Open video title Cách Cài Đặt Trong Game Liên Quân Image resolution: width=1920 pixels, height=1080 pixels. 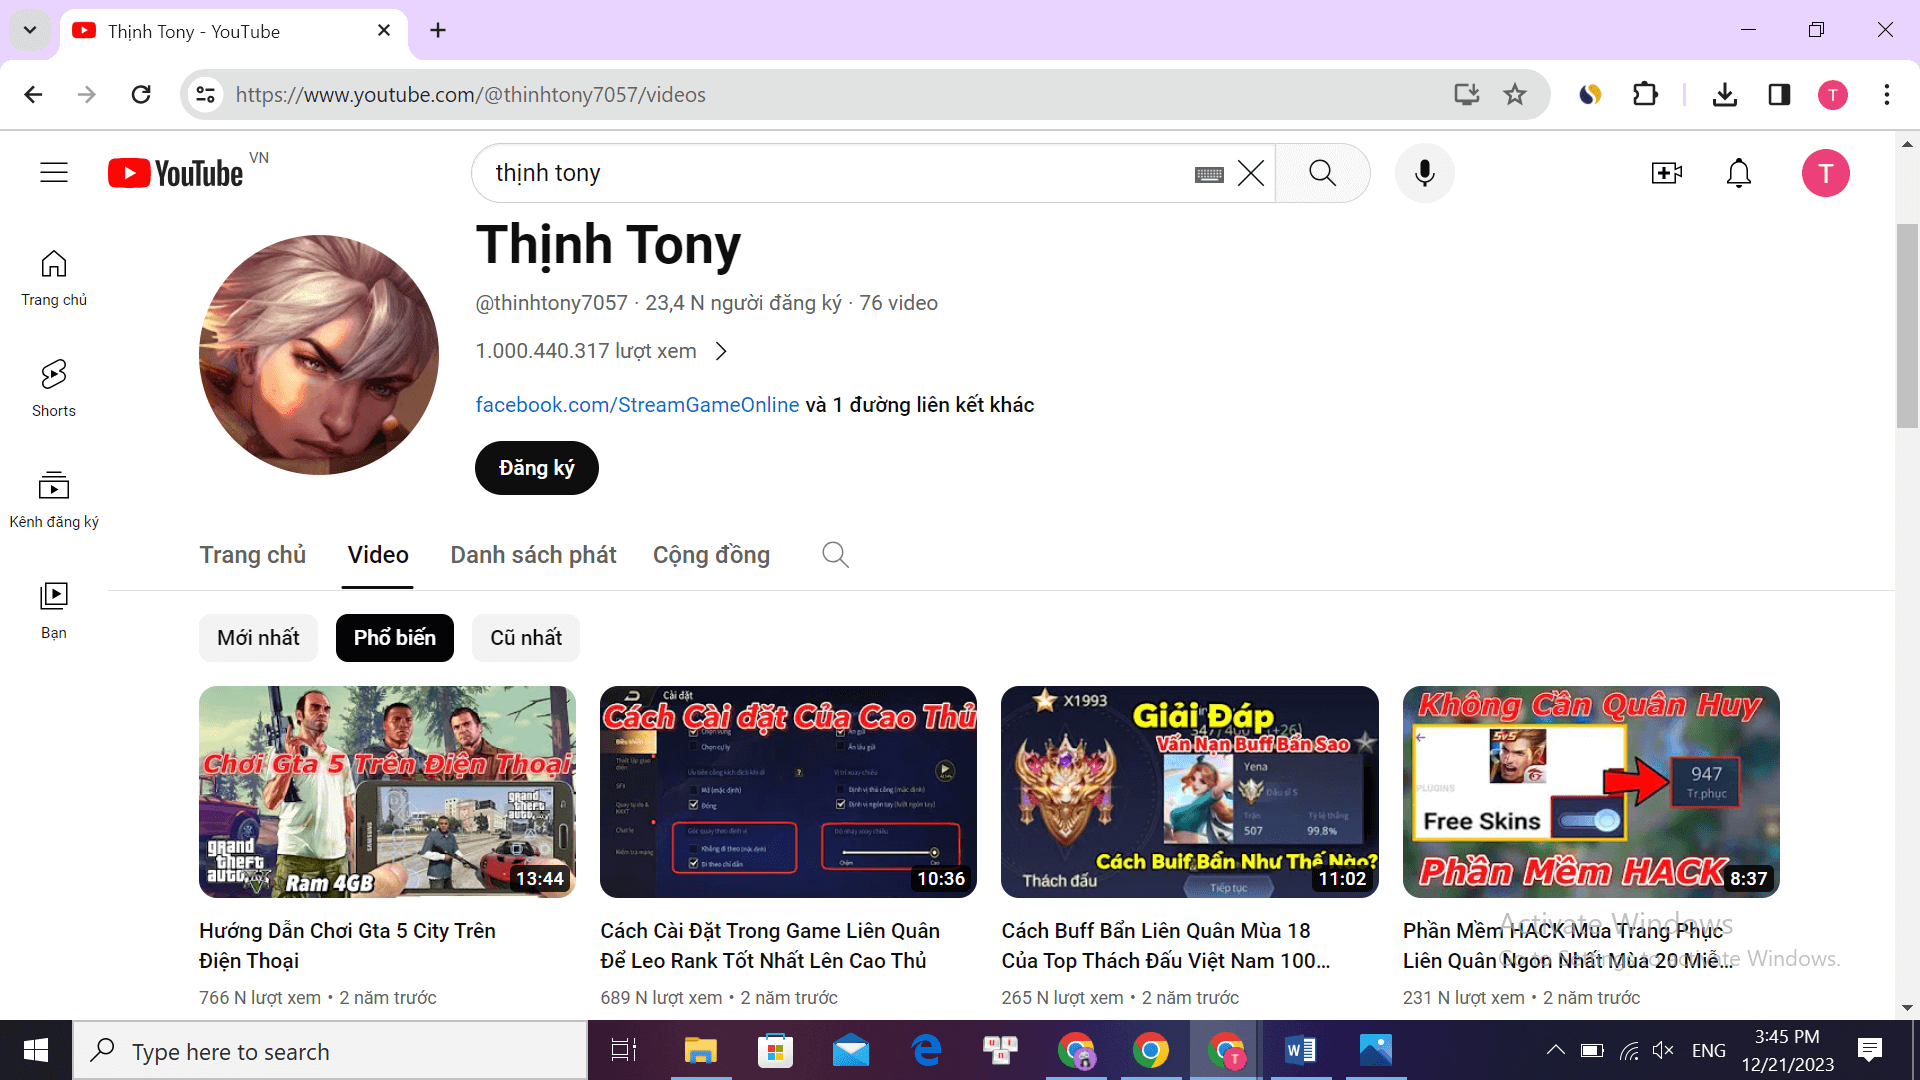[769, 945]
